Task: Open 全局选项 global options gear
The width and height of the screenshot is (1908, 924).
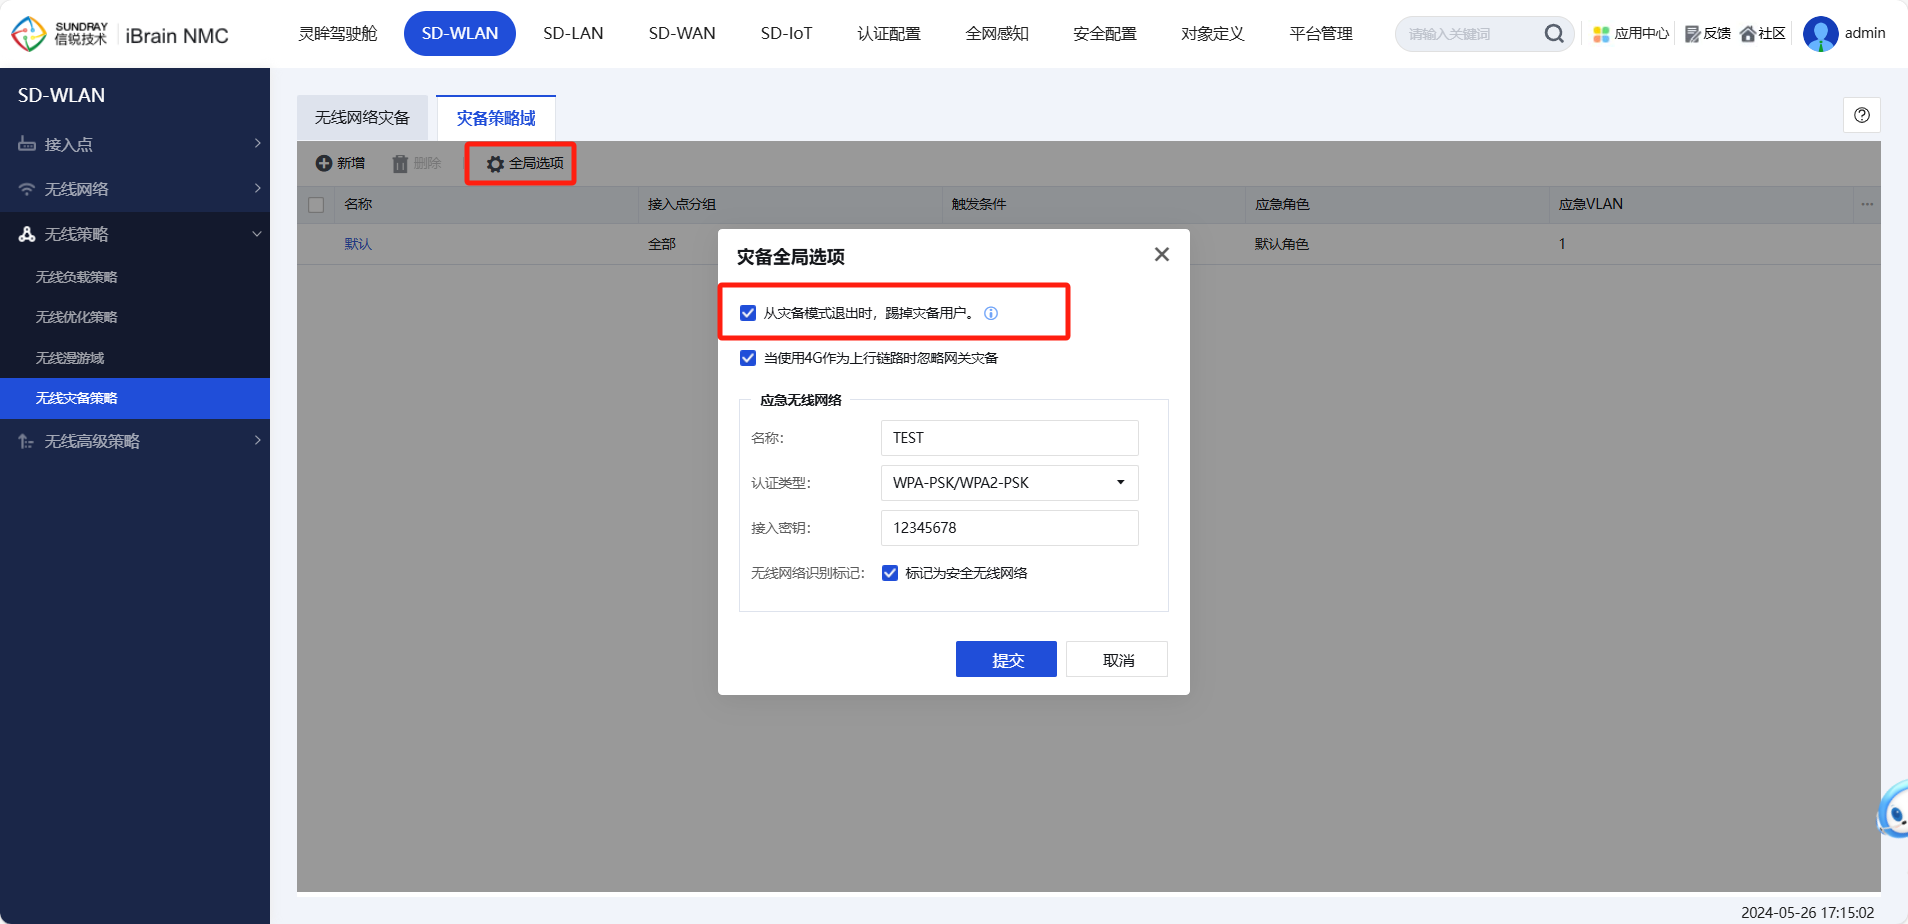Action: tap(525, 163)
